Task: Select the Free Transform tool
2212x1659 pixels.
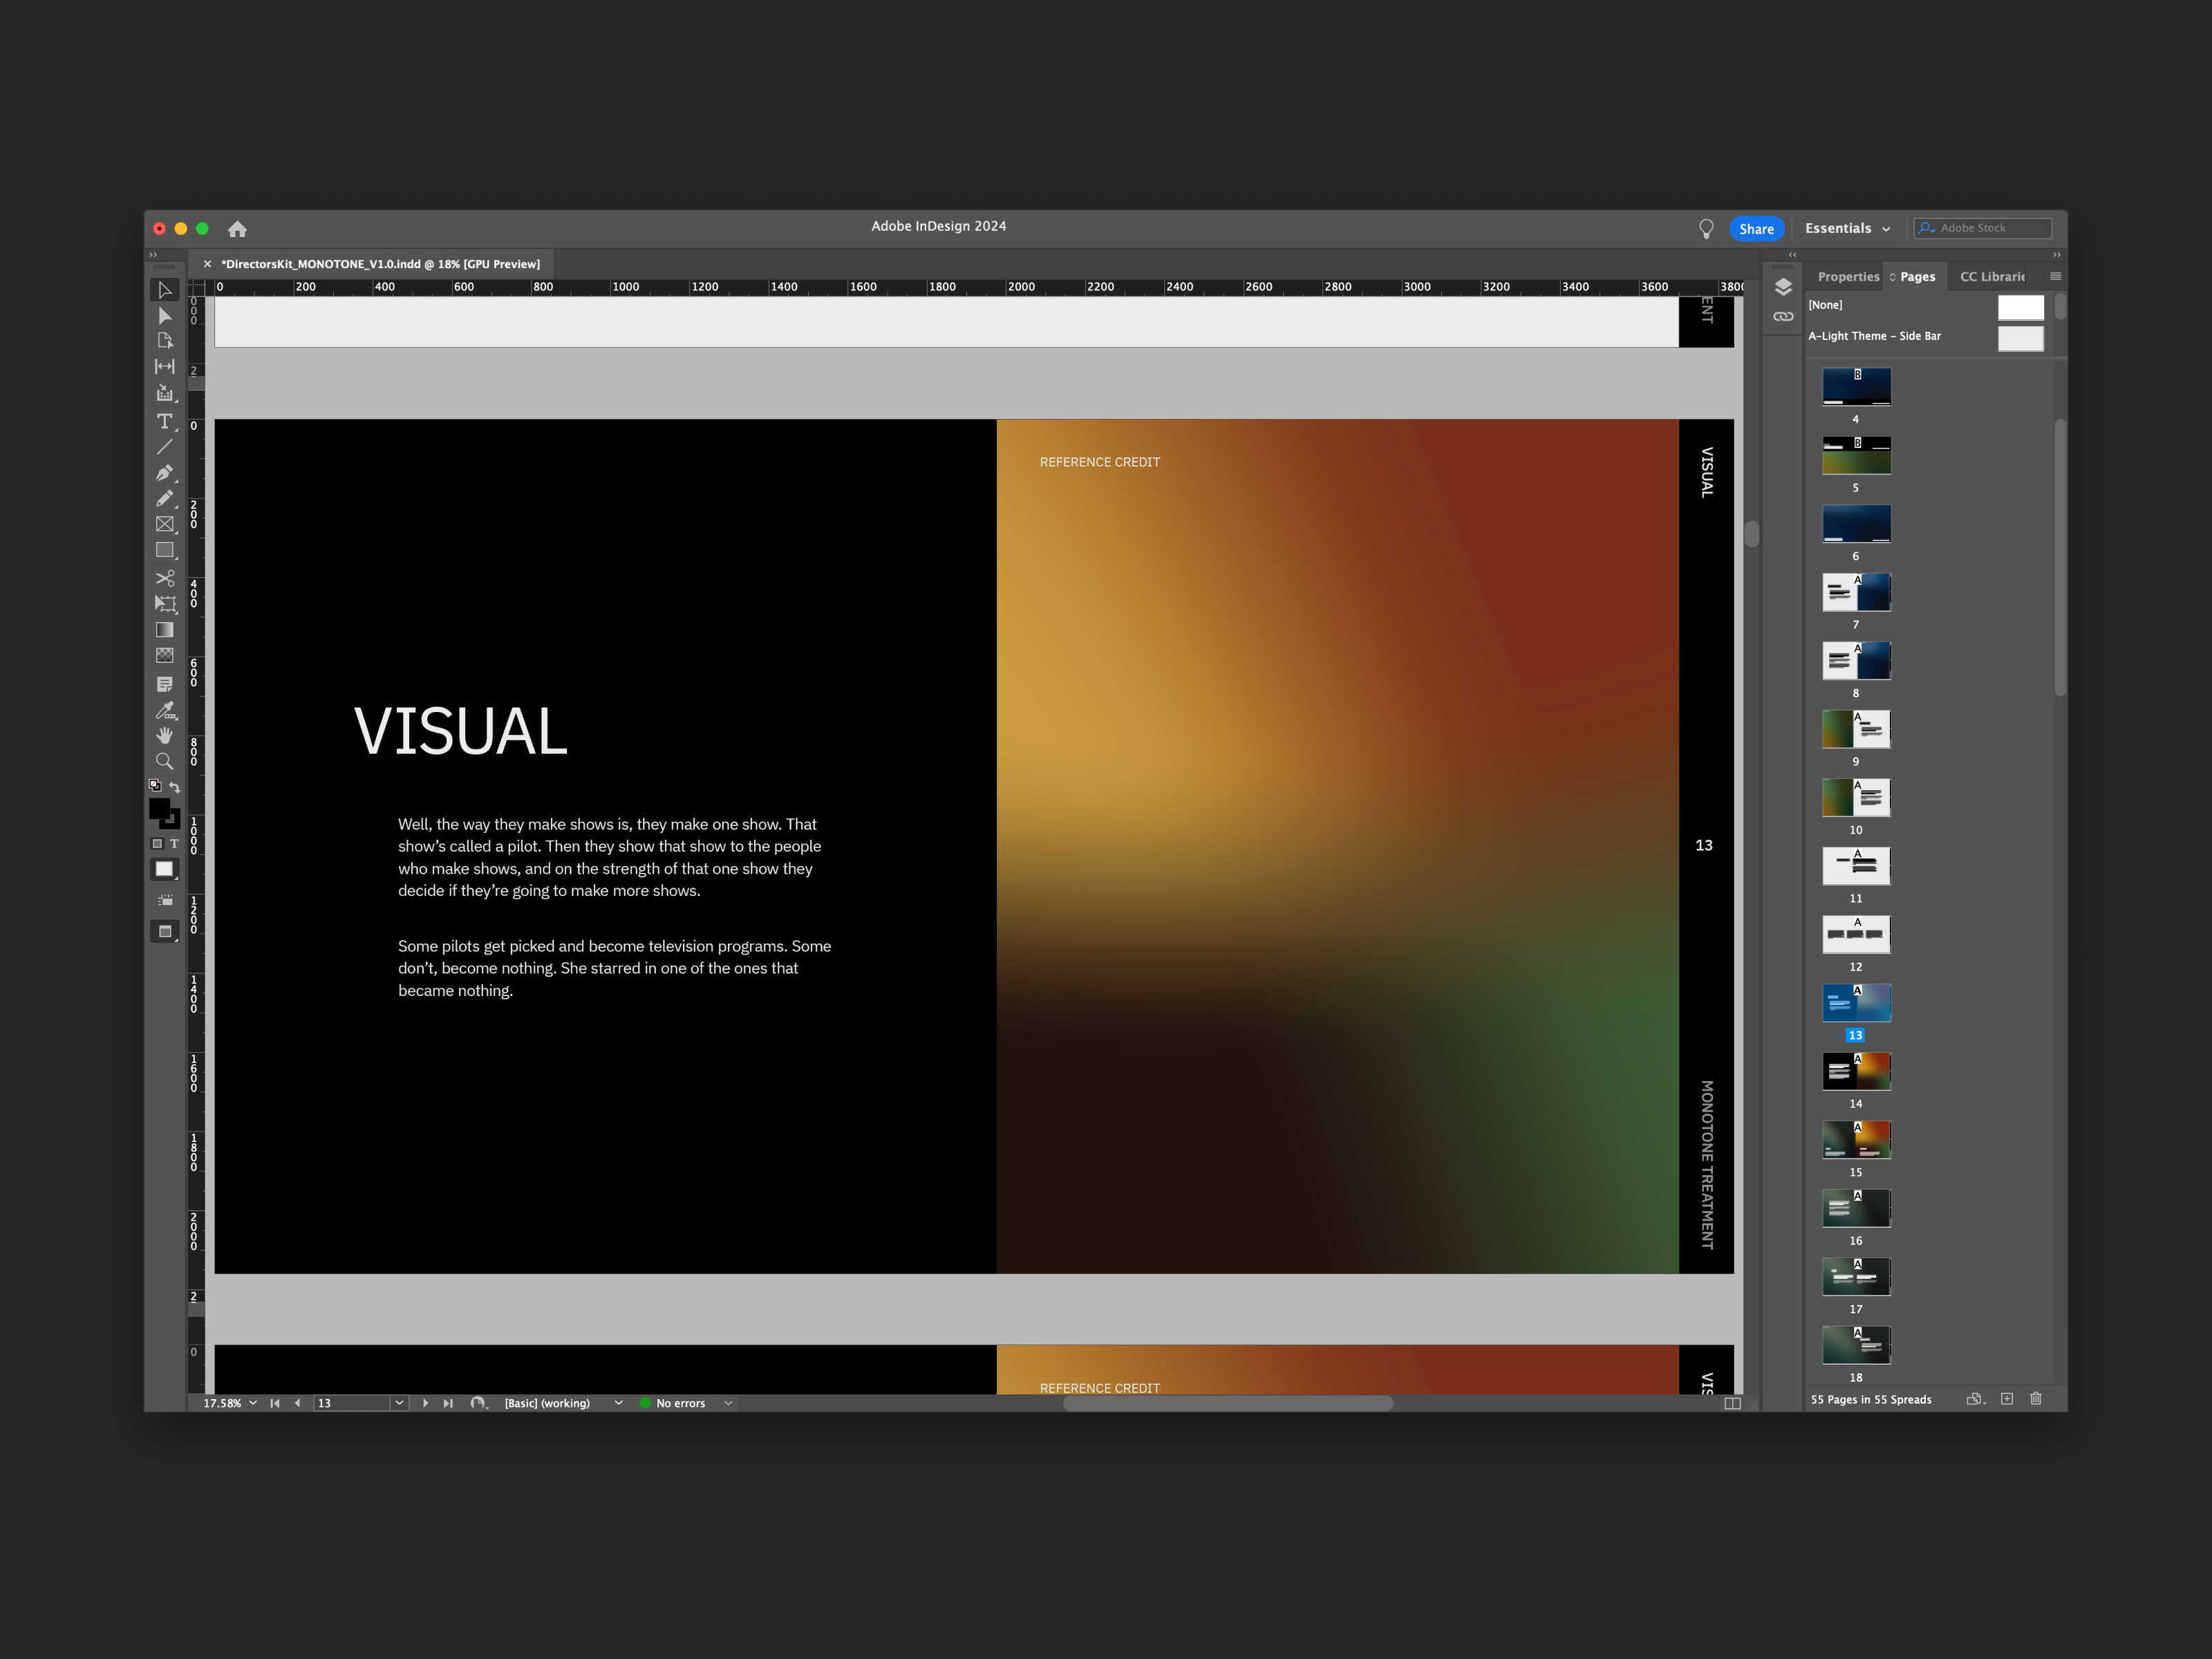Action: [x=165, y=604]
